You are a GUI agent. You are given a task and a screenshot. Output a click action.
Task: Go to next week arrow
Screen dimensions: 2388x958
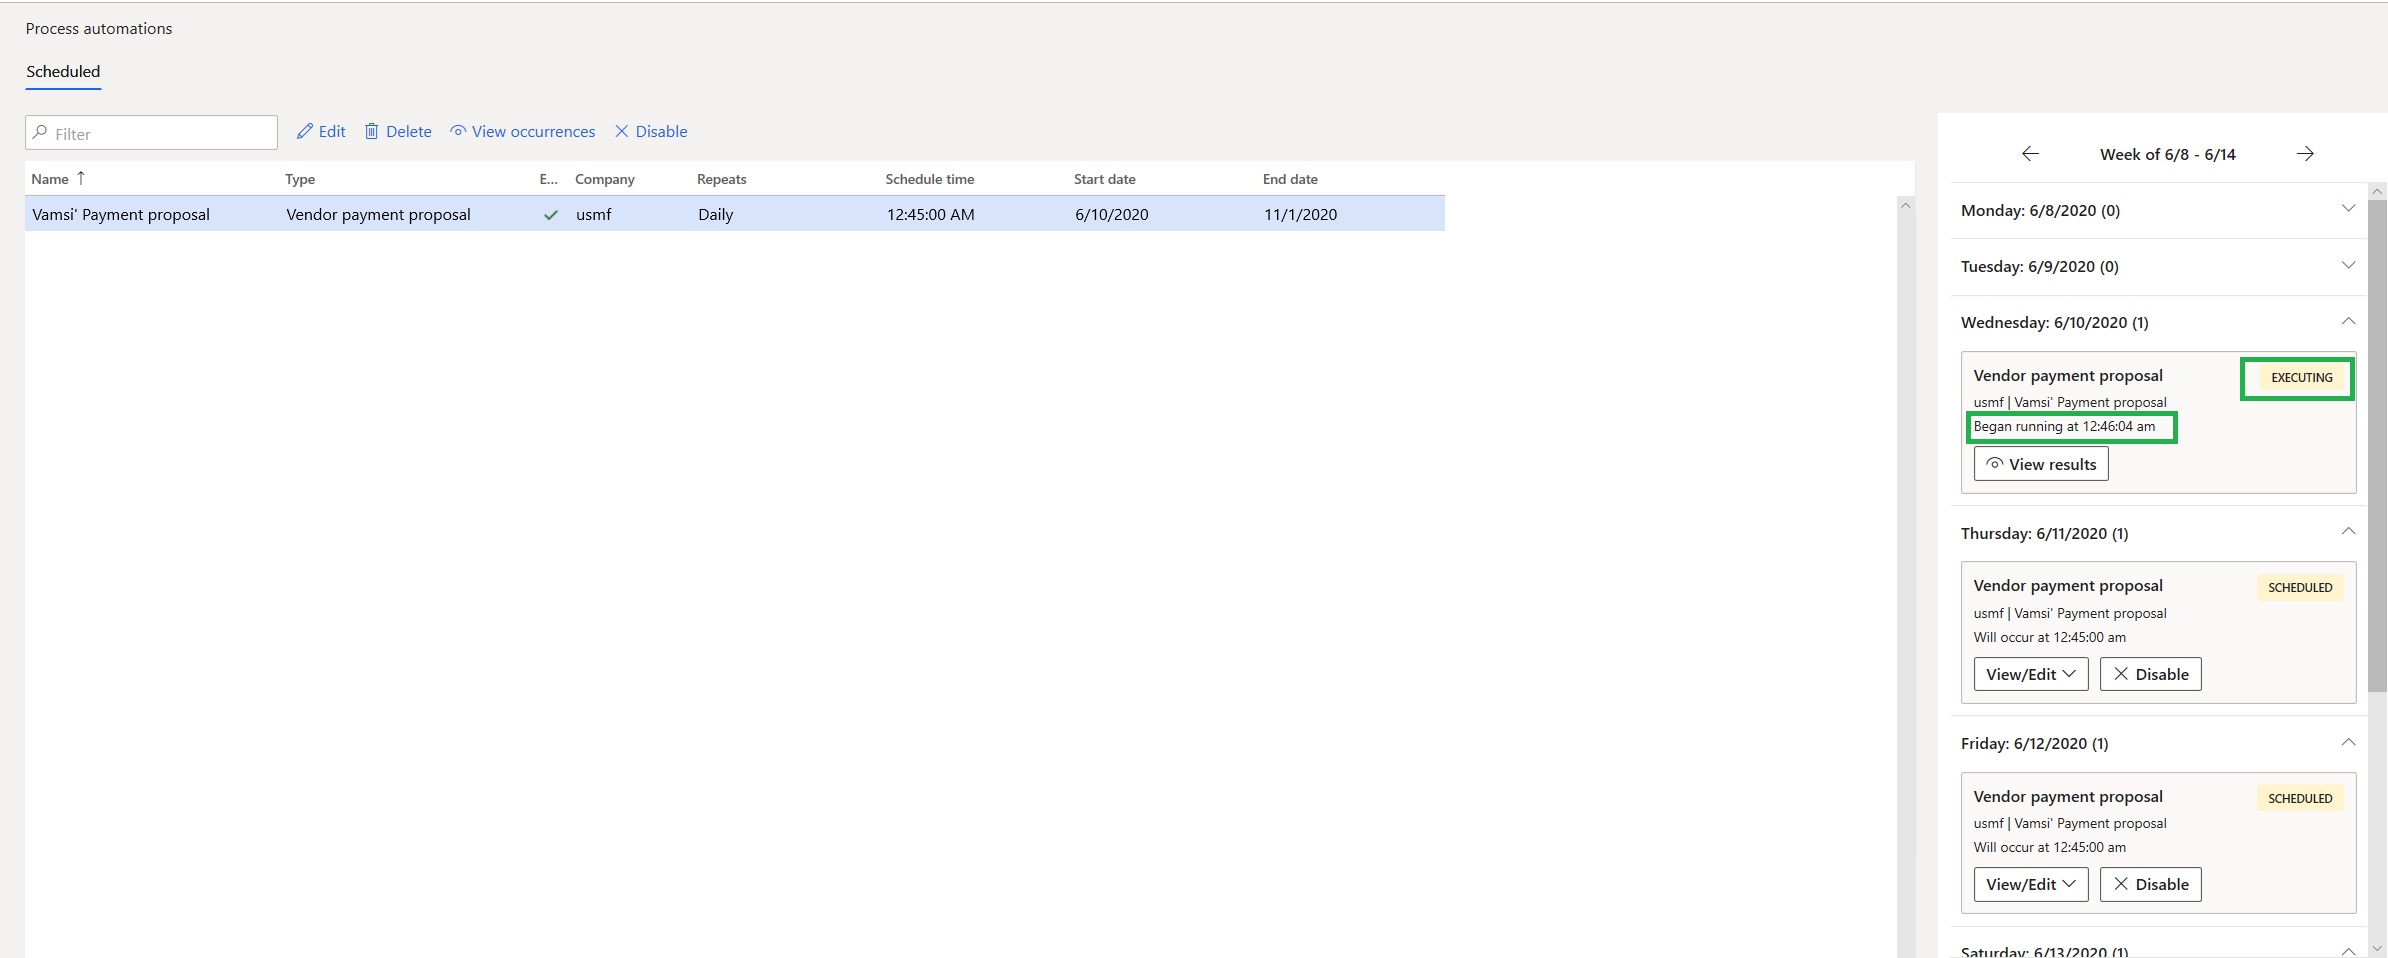pyautogui.click(x=2305, y=154)
